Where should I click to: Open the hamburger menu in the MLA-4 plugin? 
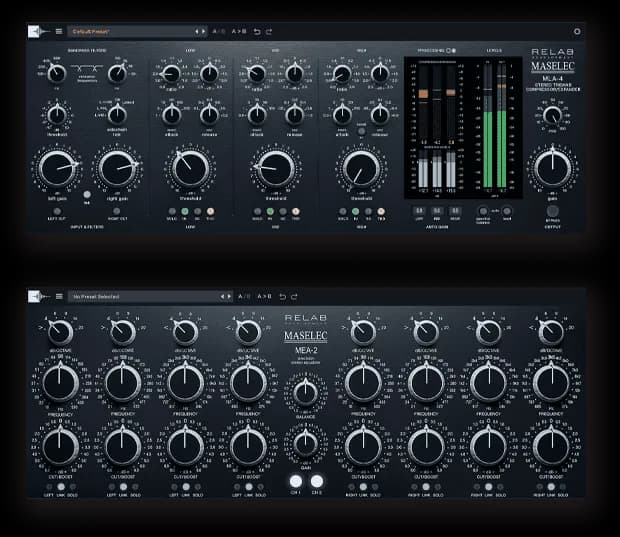[59, 31]
